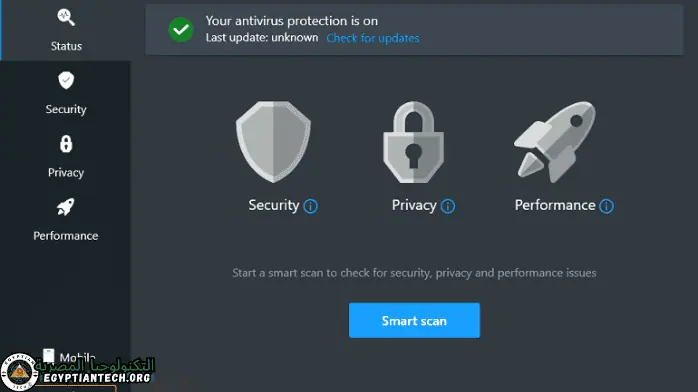Click the large Privacy padlock graphic
Viewport: 698px width, 392px height.
(x=414, y=142)
